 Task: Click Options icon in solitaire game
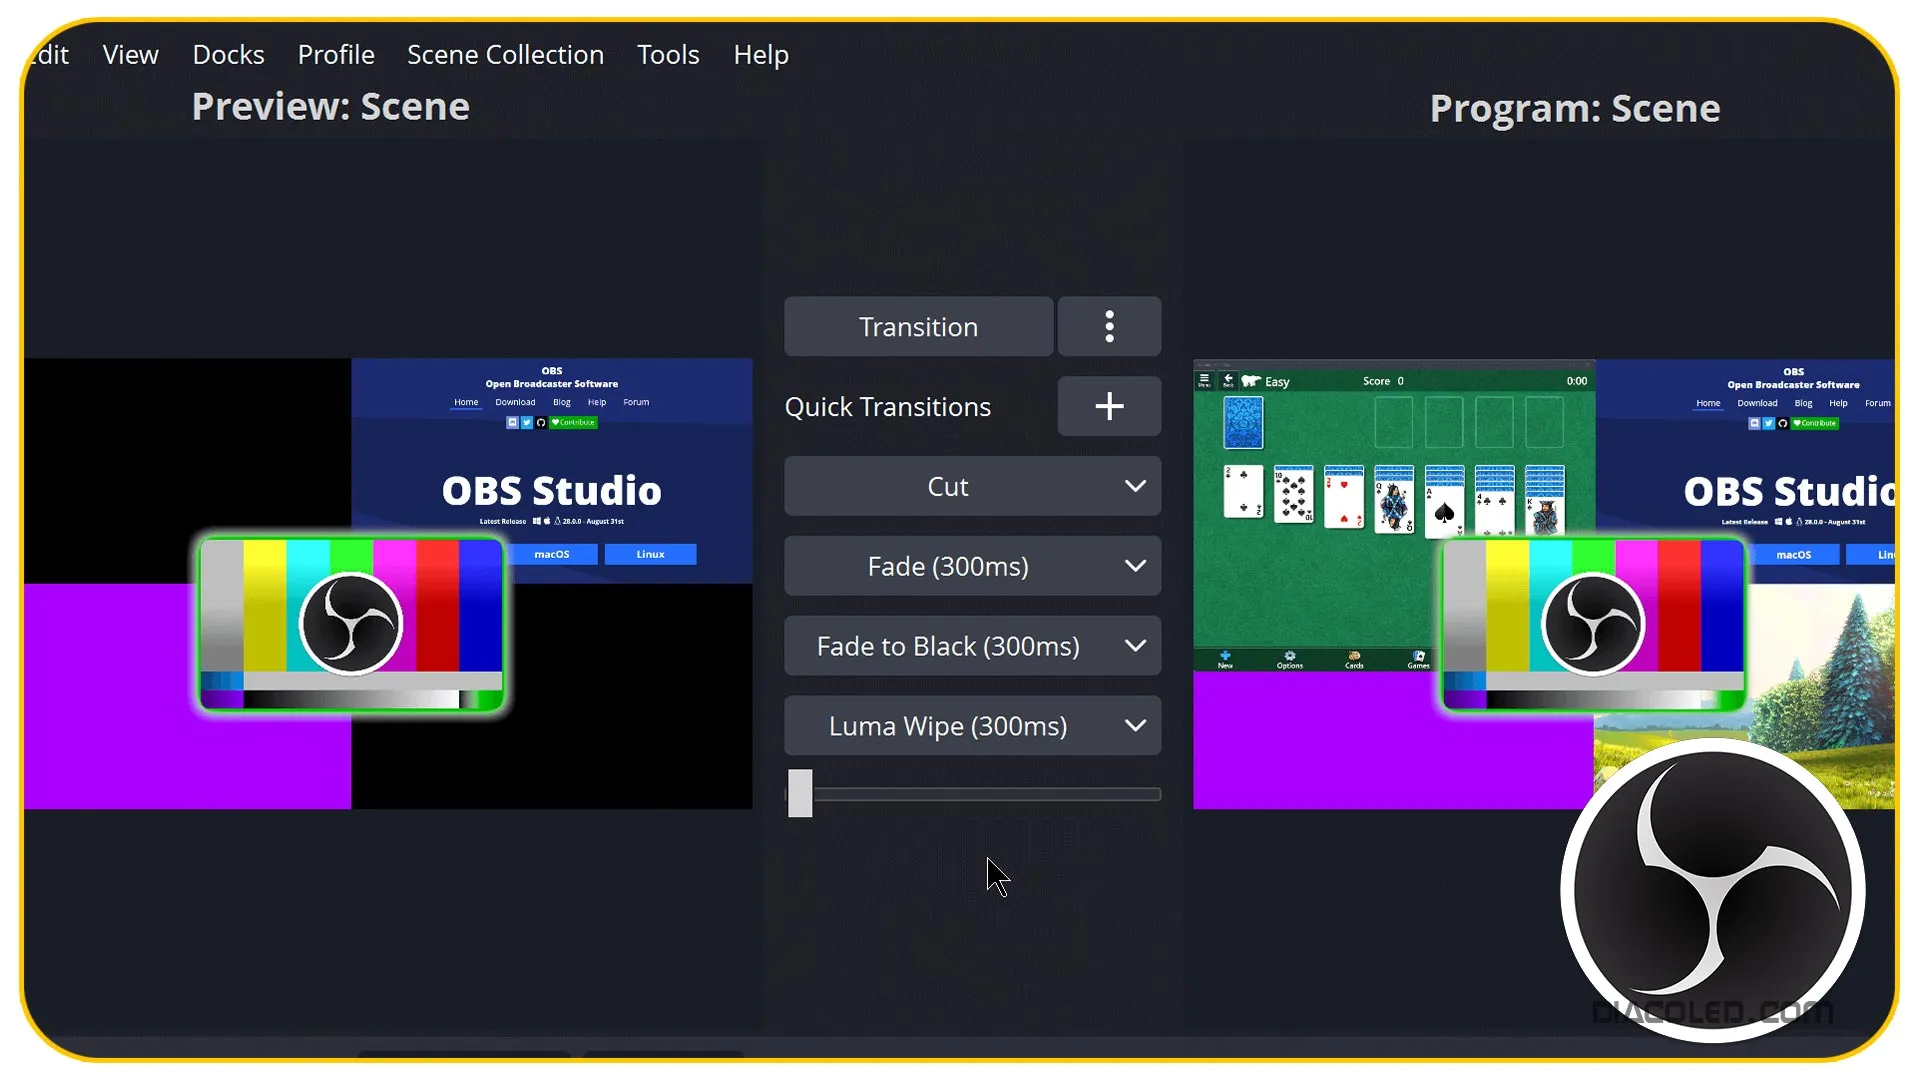[x=1290, y=660]
